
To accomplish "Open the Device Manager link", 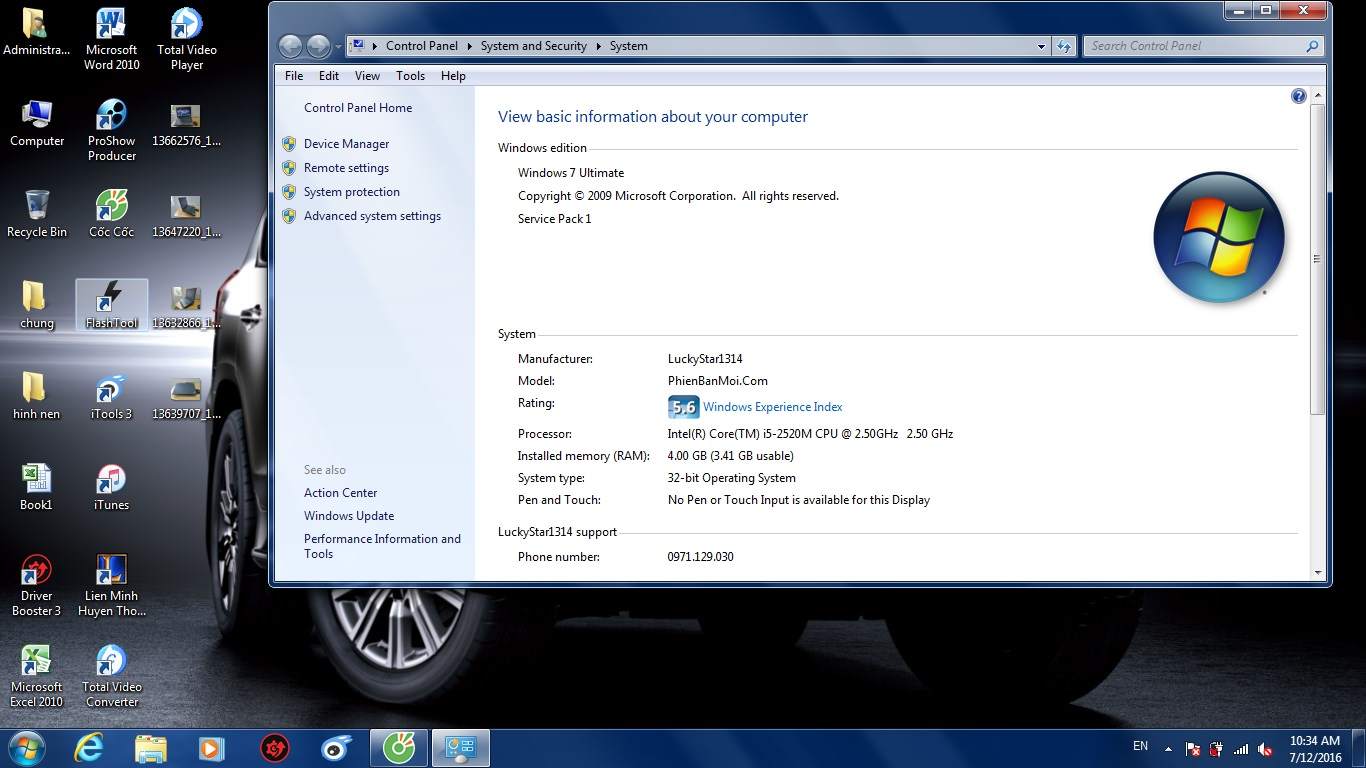I will (x=346, y=144).
